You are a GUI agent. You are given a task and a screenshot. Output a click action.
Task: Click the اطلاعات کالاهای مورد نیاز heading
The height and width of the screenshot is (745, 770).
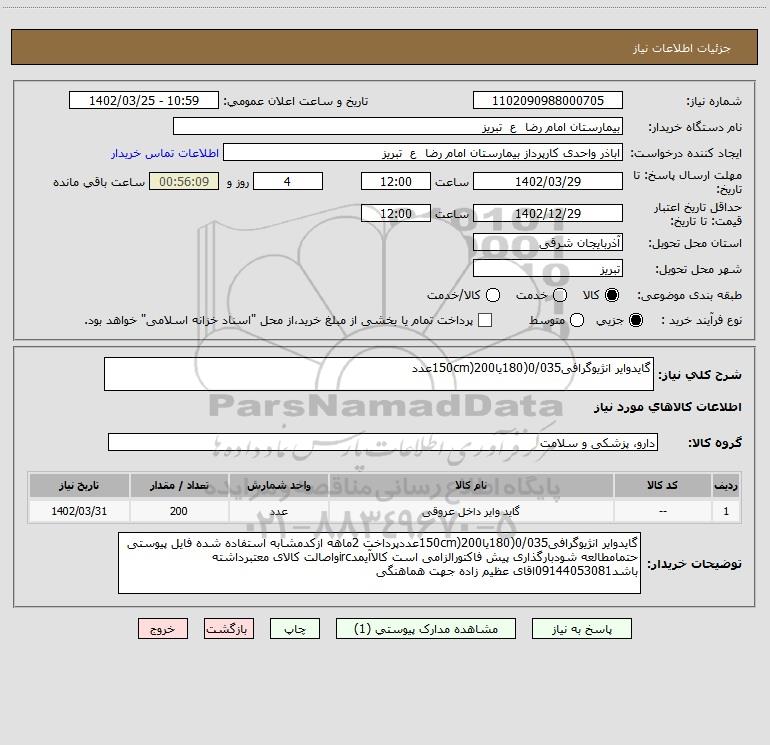click(x=668, y=407)
